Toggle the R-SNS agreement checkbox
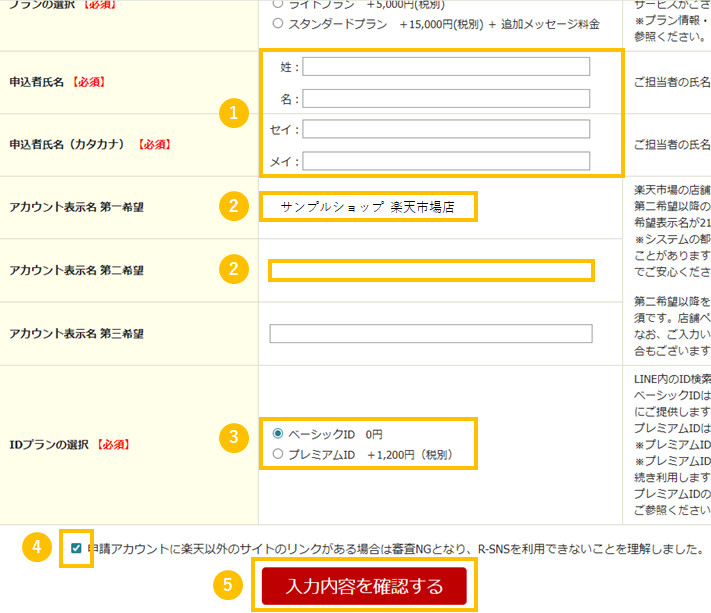 (77, 549)
